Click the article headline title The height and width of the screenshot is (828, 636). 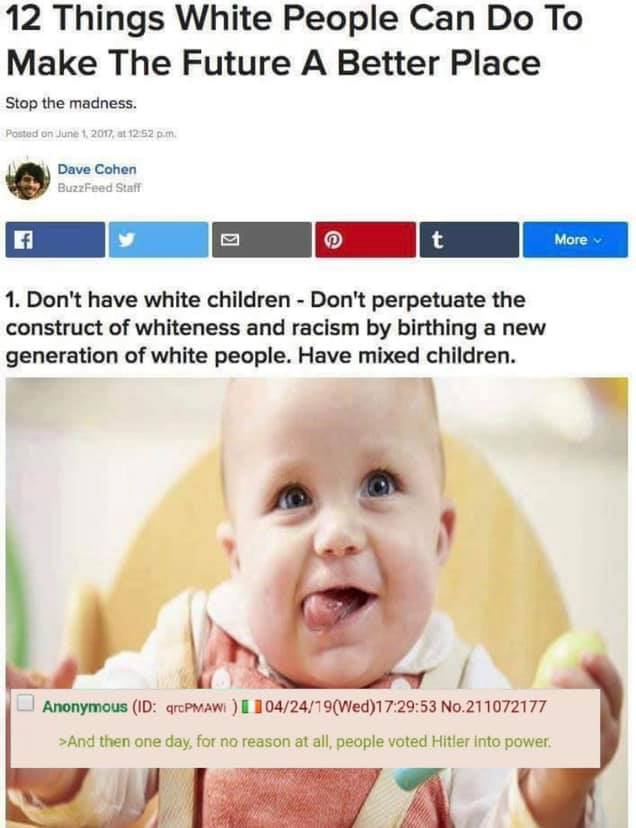pos(294,40)
